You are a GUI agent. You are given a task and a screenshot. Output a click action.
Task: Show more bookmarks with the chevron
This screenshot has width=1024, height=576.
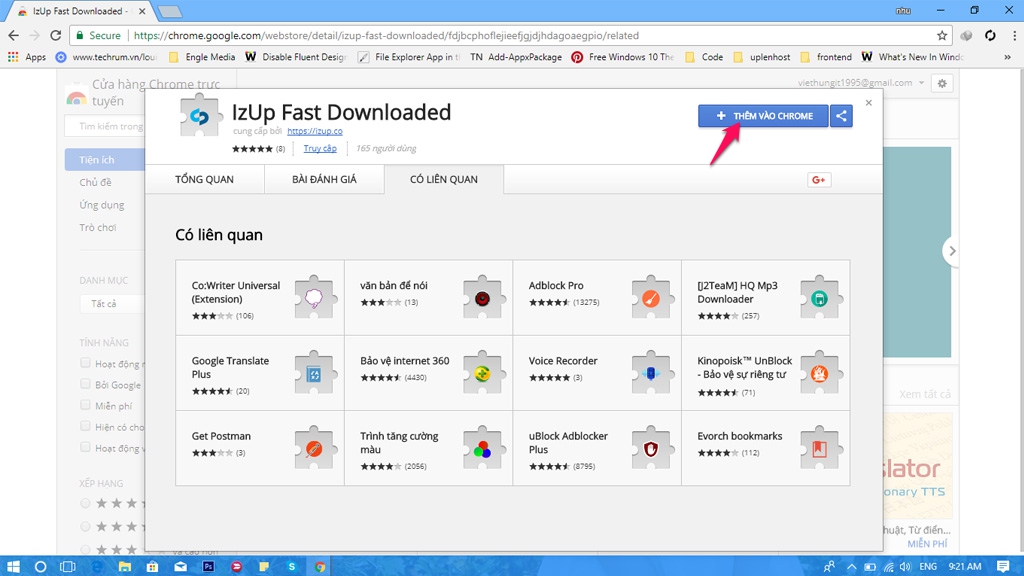click(x=1008, y=57)
